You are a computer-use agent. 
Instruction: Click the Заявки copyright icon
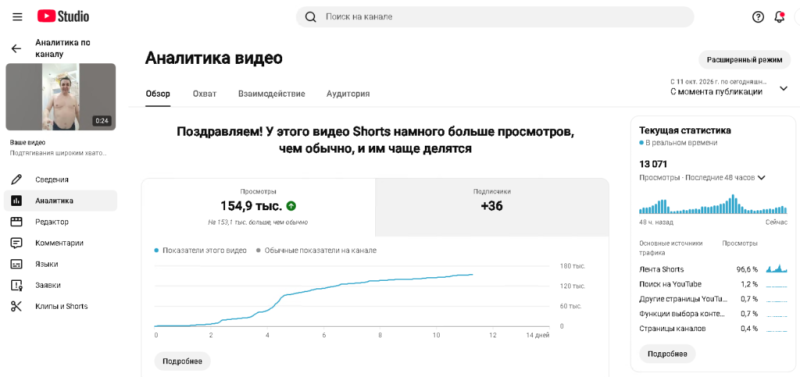tap(16, 285)
